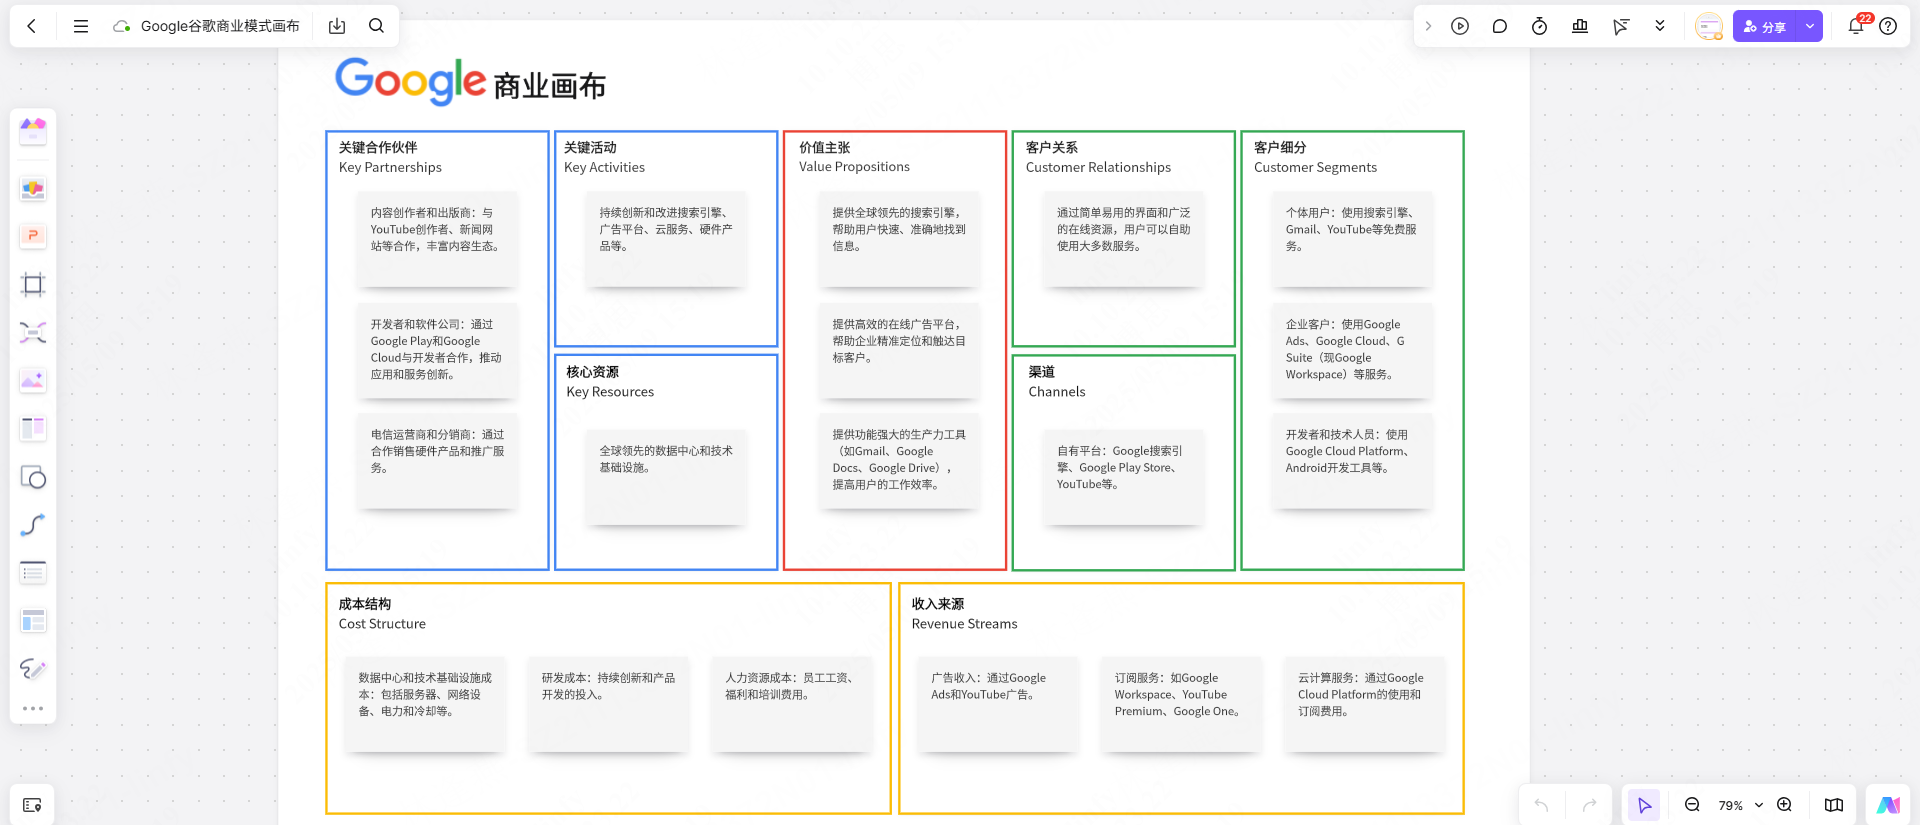The width and height of the screenshot is (1920, 825).
Task: Select the connector line tool
Action: coord(33,525)
